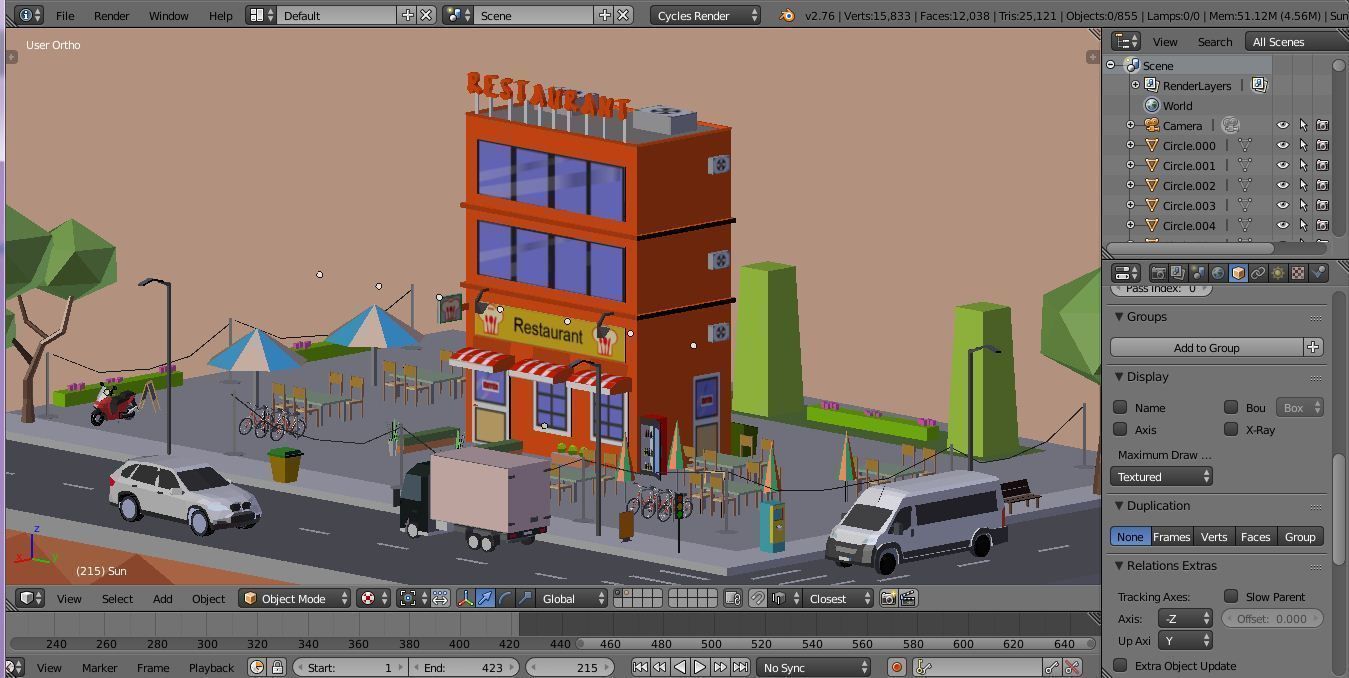Screen dimensions: 1349x678
Task: Collapse the Duplication panel
Action: [x=1119, y=505]
